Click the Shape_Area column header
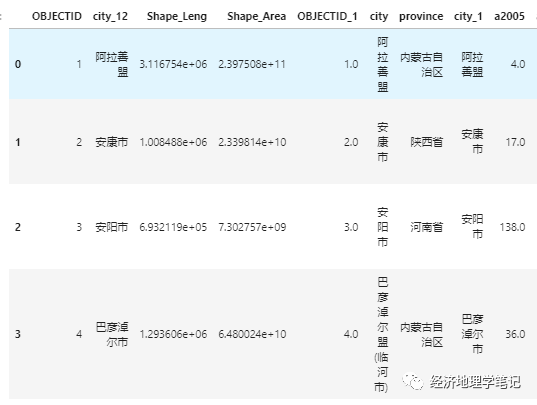537x405 pixels. [257, 16]
